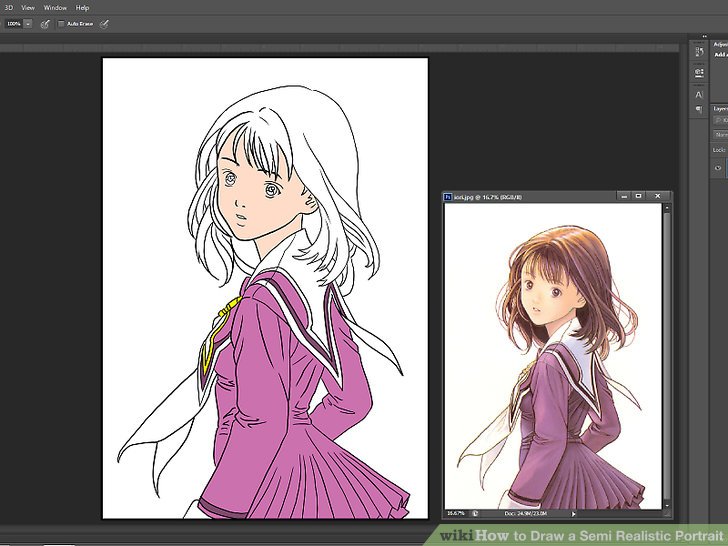
Task: Open the Help menu
Action: (82, 7)
